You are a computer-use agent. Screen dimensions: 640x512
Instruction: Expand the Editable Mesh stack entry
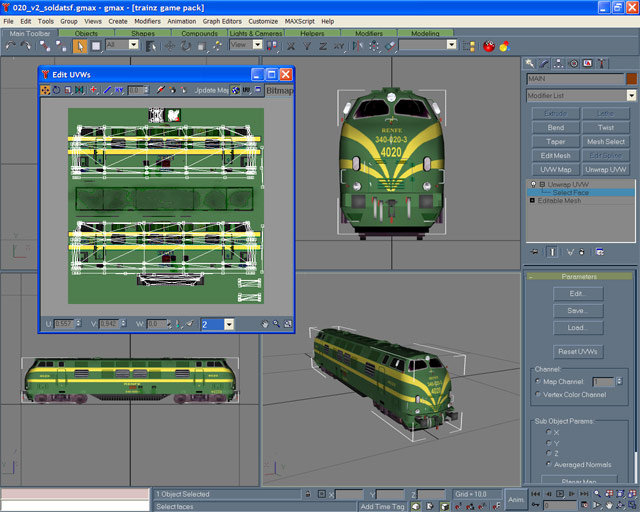coord(534,201)
